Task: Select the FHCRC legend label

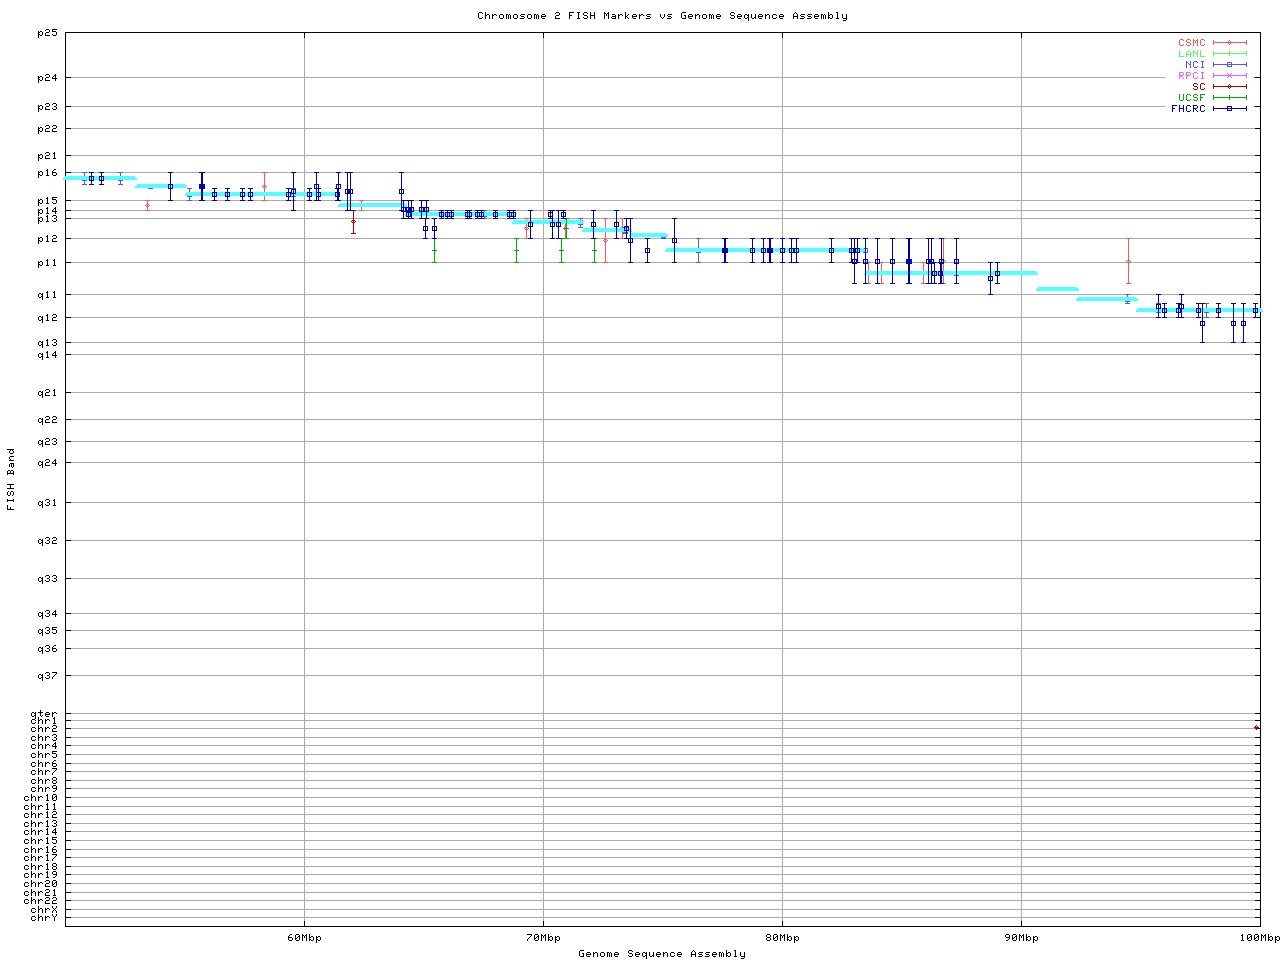Action: [1188, 109]
